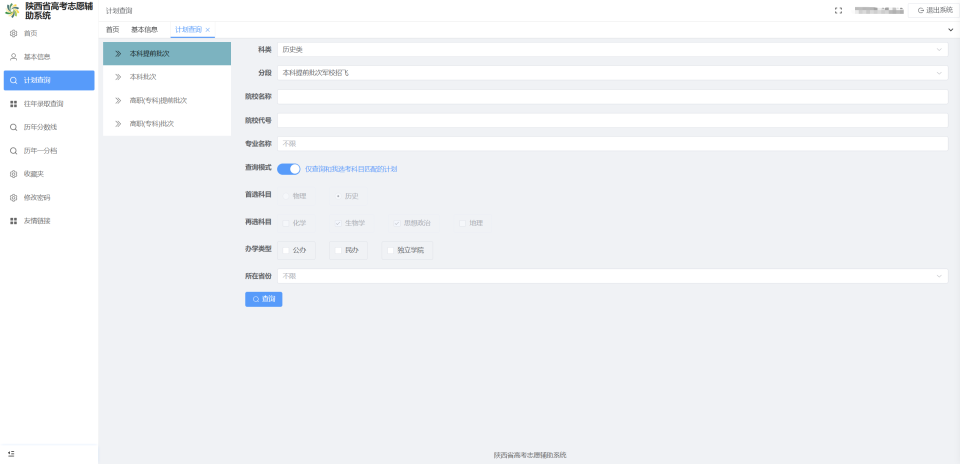Image resolution: width=960 pixels, height=464 pixels.
Task: Collapse the sidebar using the bottom-left icon
Action: pos(11,454)
